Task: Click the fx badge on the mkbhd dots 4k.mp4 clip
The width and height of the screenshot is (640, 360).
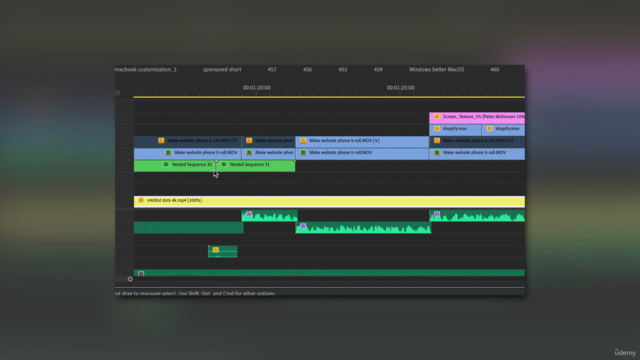Action: pyautogui.click(x=141, y=200)
